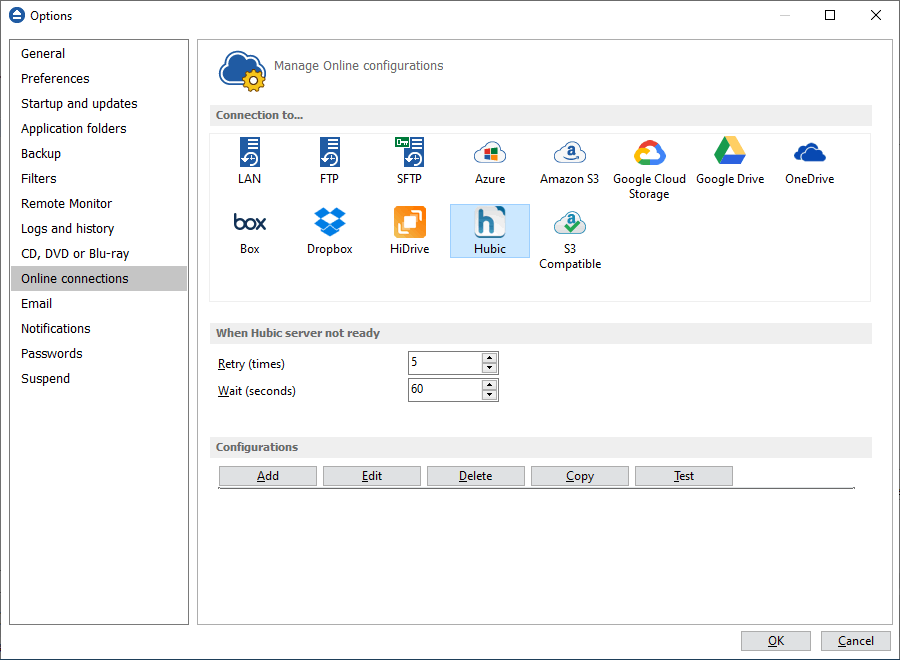This screenshot has width=900, height=660.
Task: Go to Notifications options
Action: pyautogui.click(x=99, y=328)
